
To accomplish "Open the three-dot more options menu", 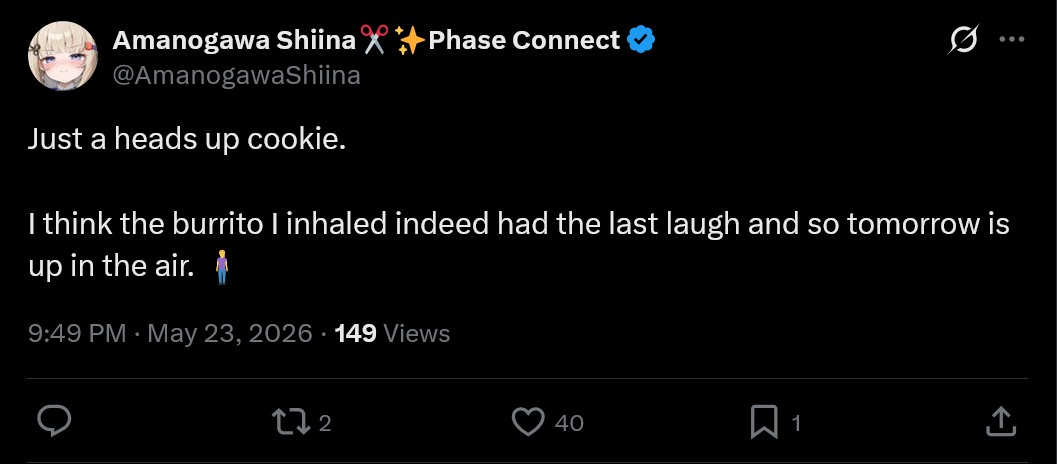I will (1012, 40).
